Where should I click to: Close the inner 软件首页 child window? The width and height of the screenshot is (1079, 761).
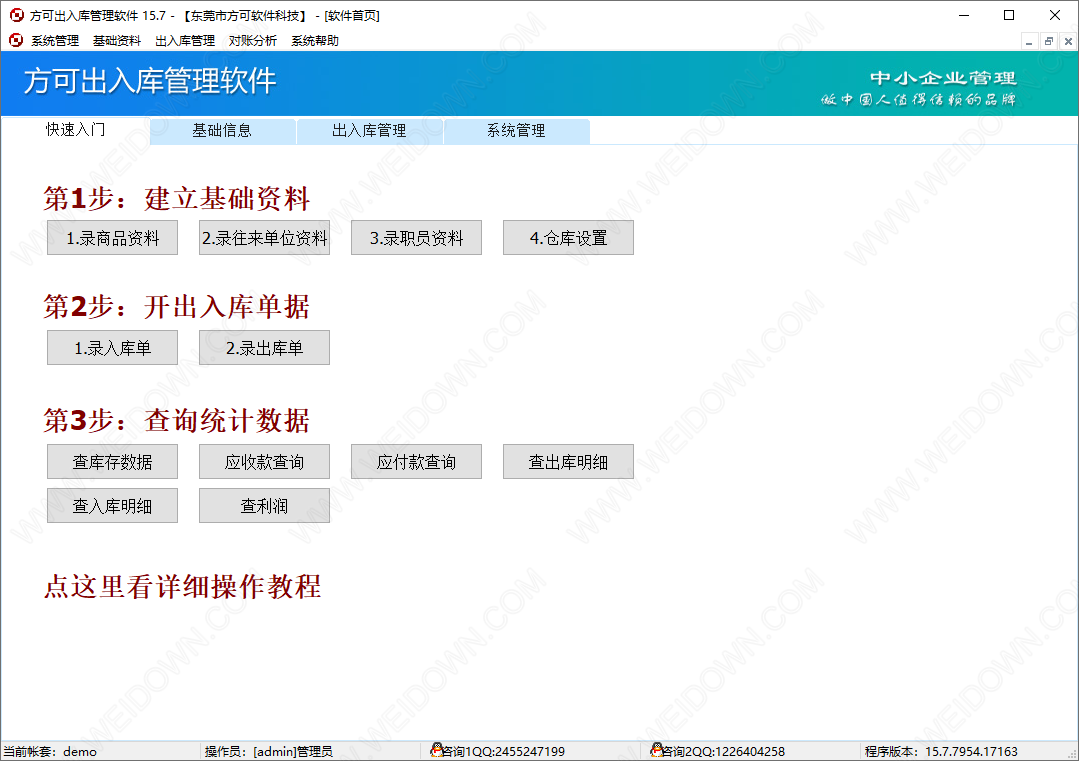click(x=1069, y=41)
